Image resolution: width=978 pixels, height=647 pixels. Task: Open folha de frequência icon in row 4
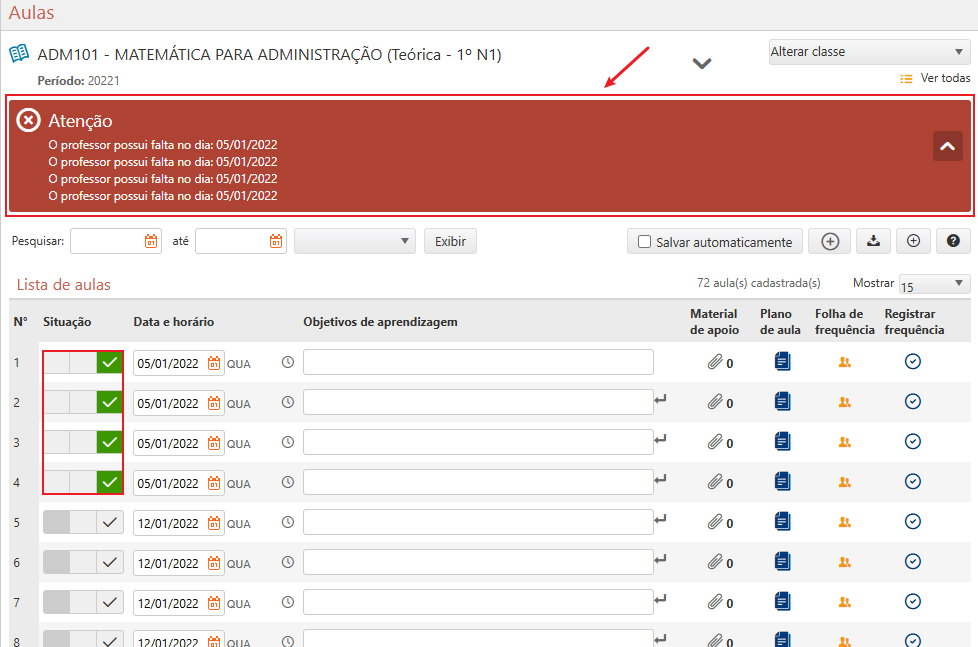tap(845, 482)
